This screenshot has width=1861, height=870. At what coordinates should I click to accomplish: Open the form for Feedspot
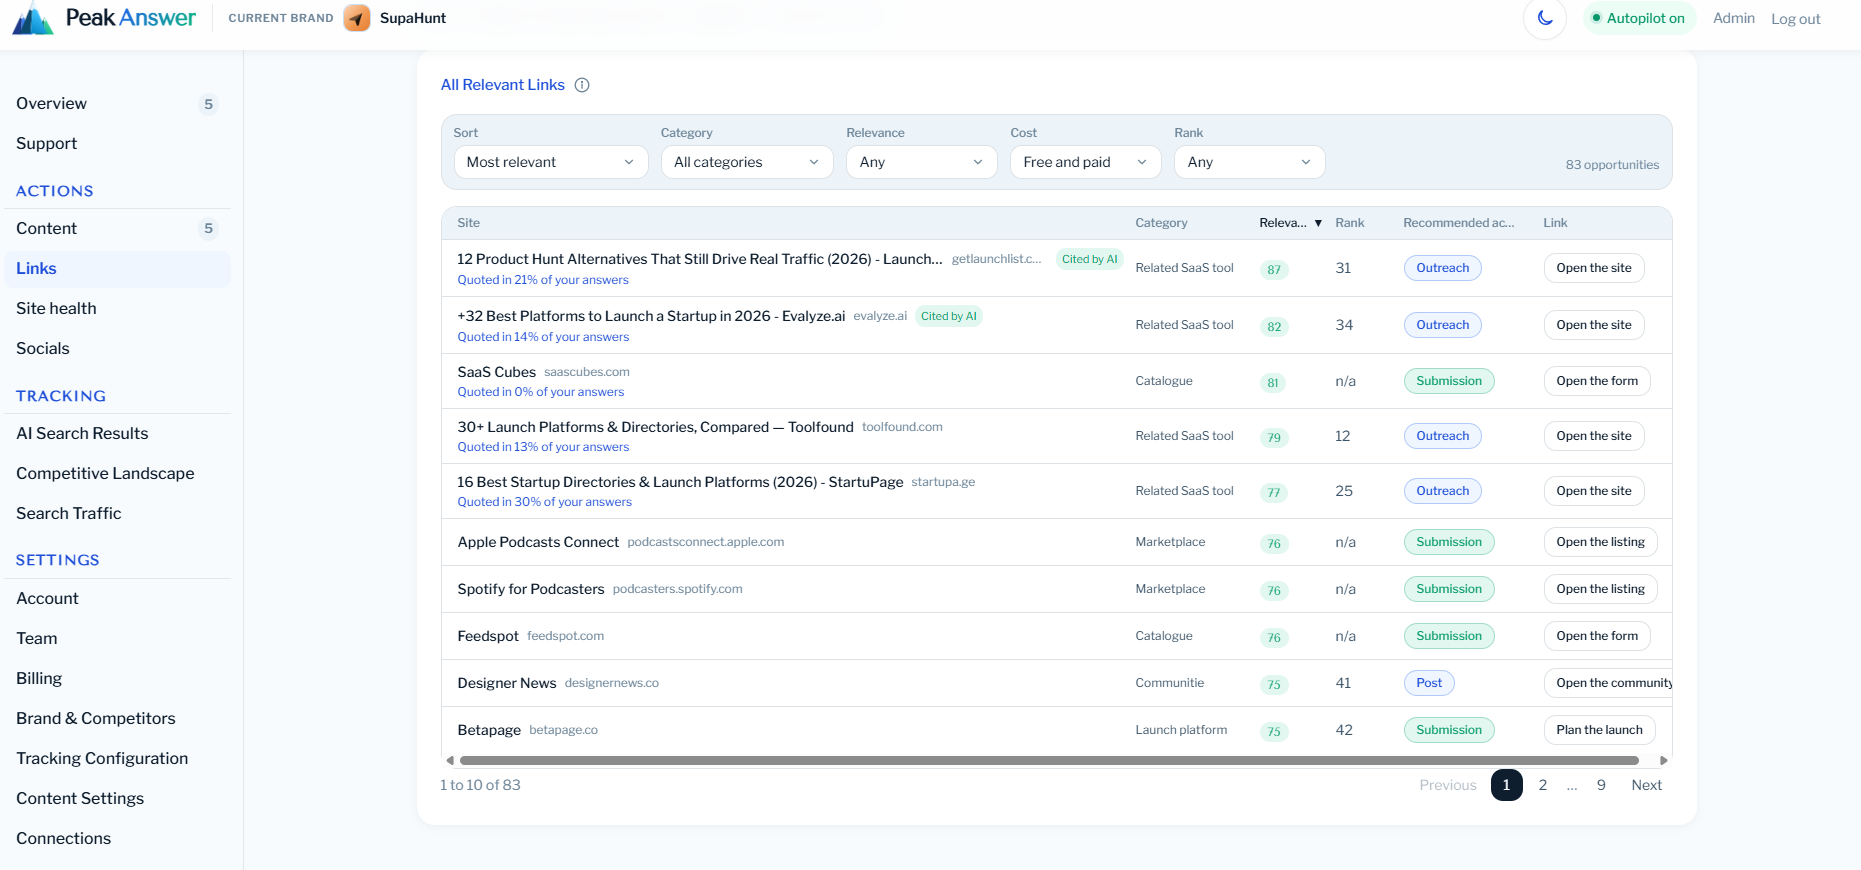coord(1597,636)
